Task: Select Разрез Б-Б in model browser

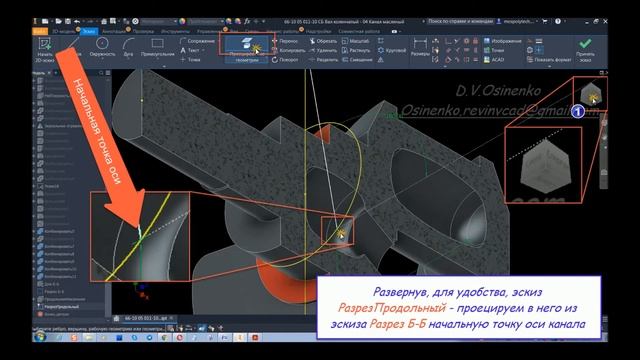Action: [x=54, y=292]
